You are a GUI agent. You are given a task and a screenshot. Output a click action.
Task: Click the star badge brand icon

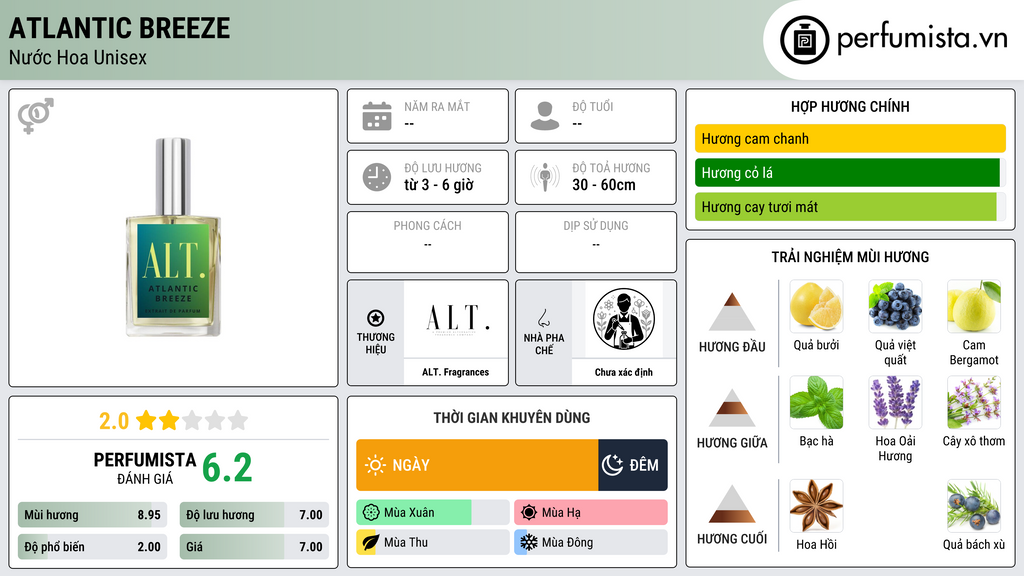point(376,318)
